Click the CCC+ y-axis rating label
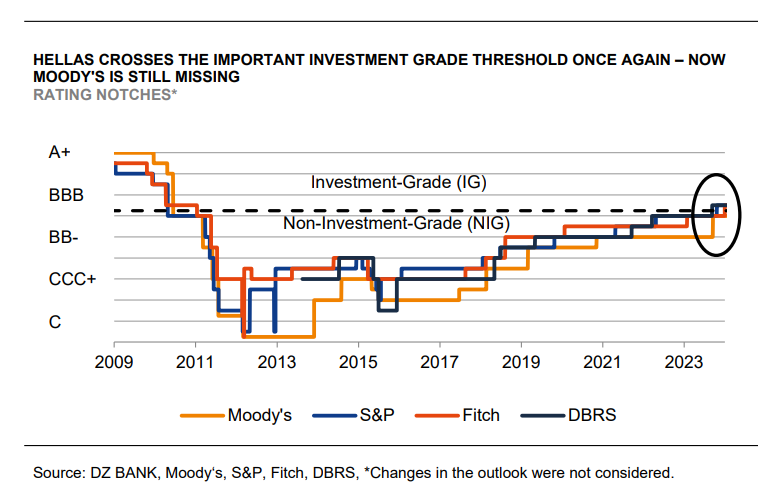 click(x=72, y=280)
